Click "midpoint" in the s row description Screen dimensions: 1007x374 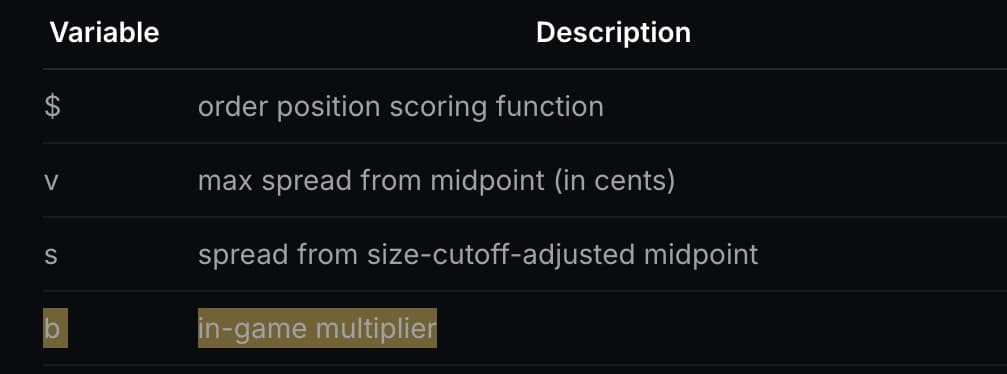click(701, 255)
